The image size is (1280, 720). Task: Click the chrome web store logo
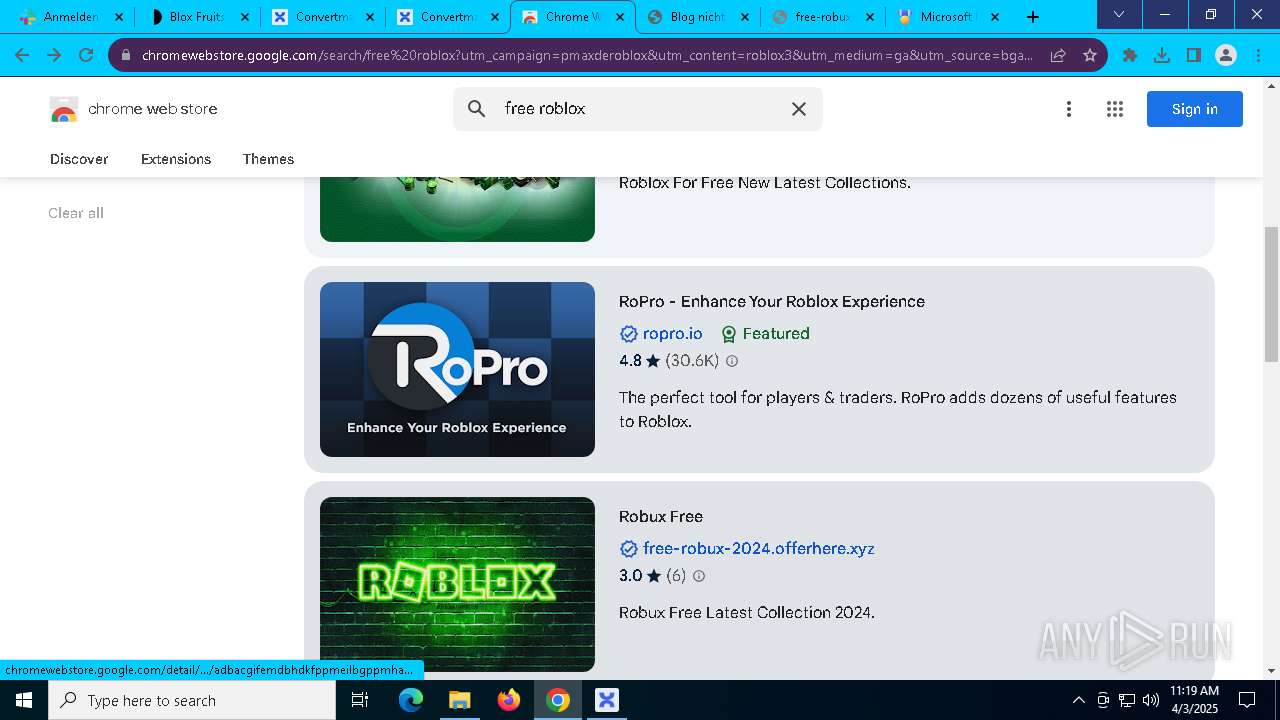click(x=134, y=109)
